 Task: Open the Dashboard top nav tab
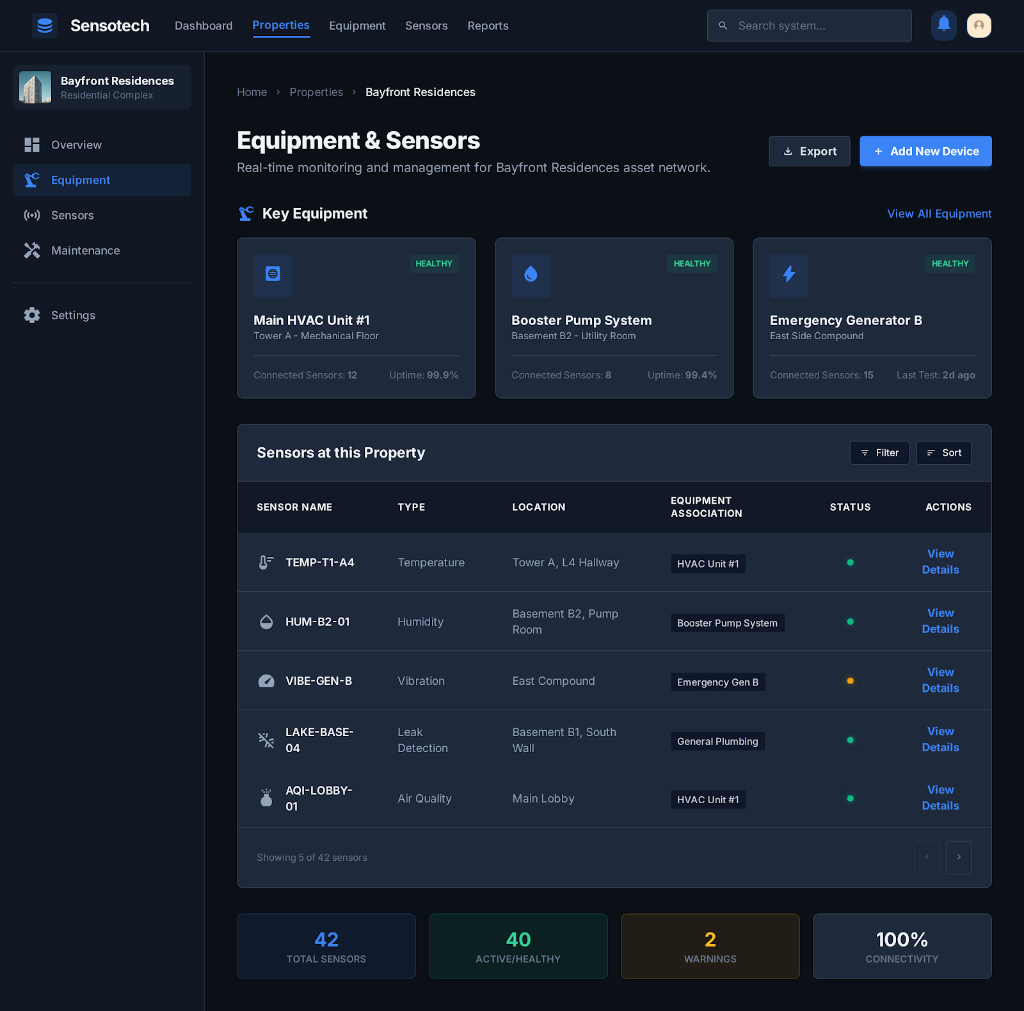(203, 25)
